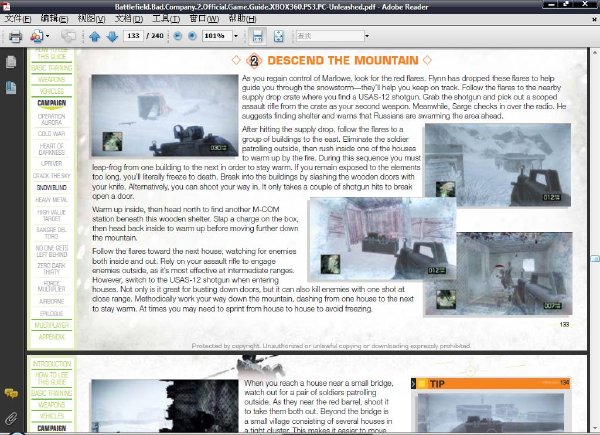Click the SANGRE DEL TORO sidebar entry
Screen dimensions: 600x435
52,233
